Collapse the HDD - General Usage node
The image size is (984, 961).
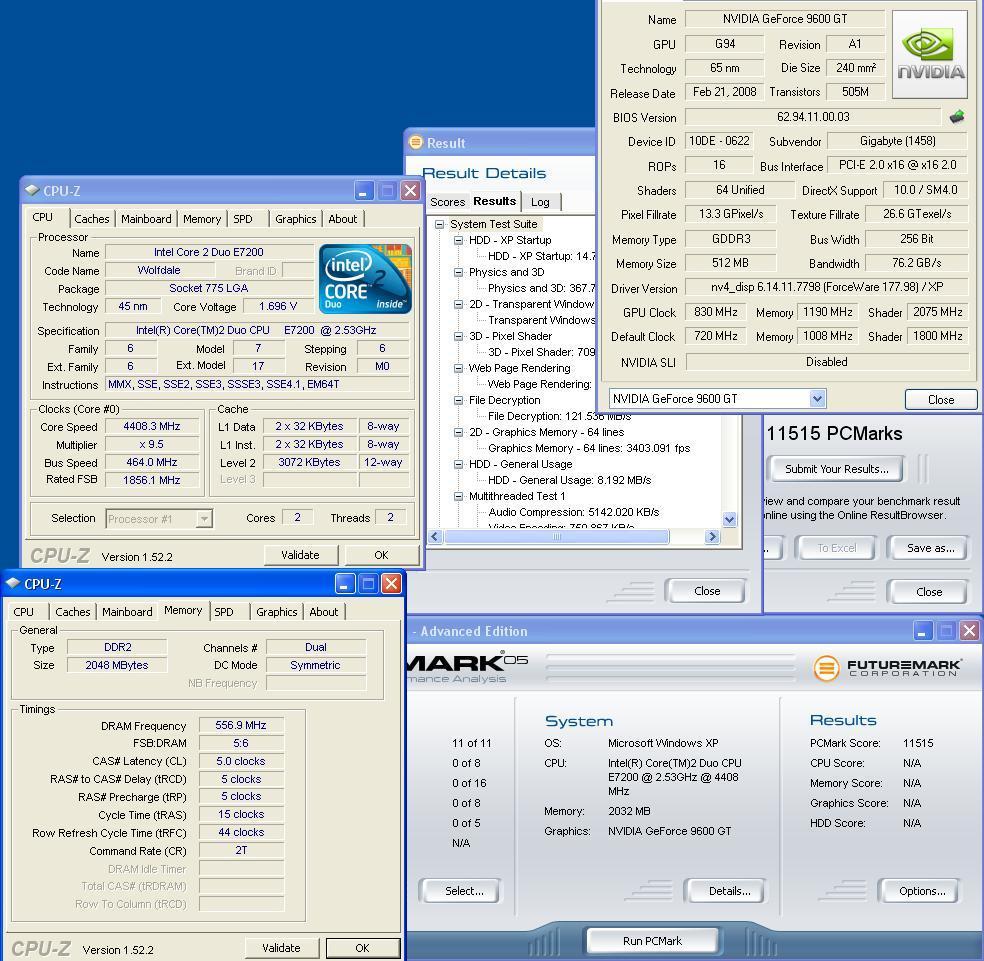tap(459, 464)
